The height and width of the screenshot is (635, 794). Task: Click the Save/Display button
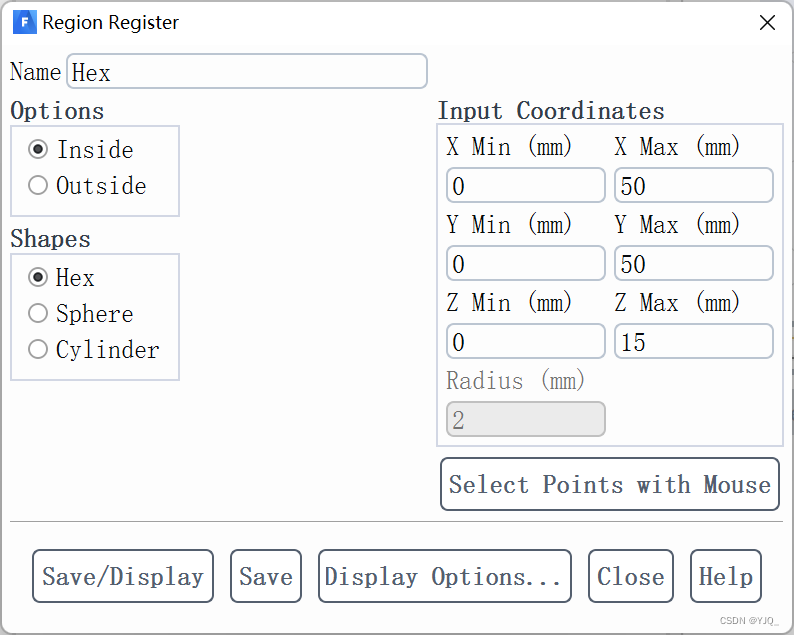123,576
